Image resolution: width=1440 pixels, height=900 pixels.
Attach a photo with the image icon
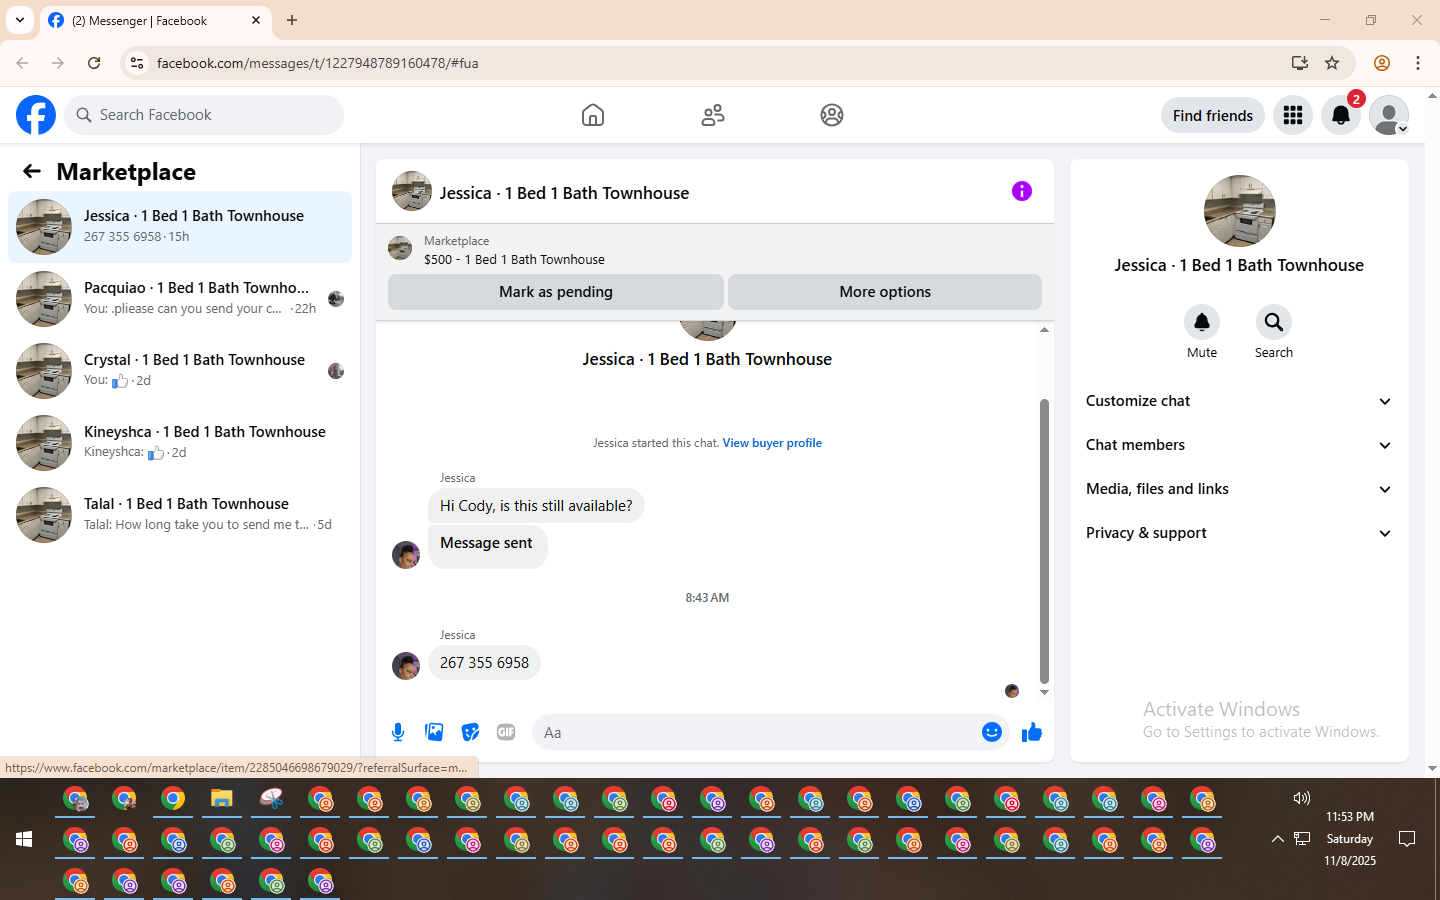tap(434, 732)
